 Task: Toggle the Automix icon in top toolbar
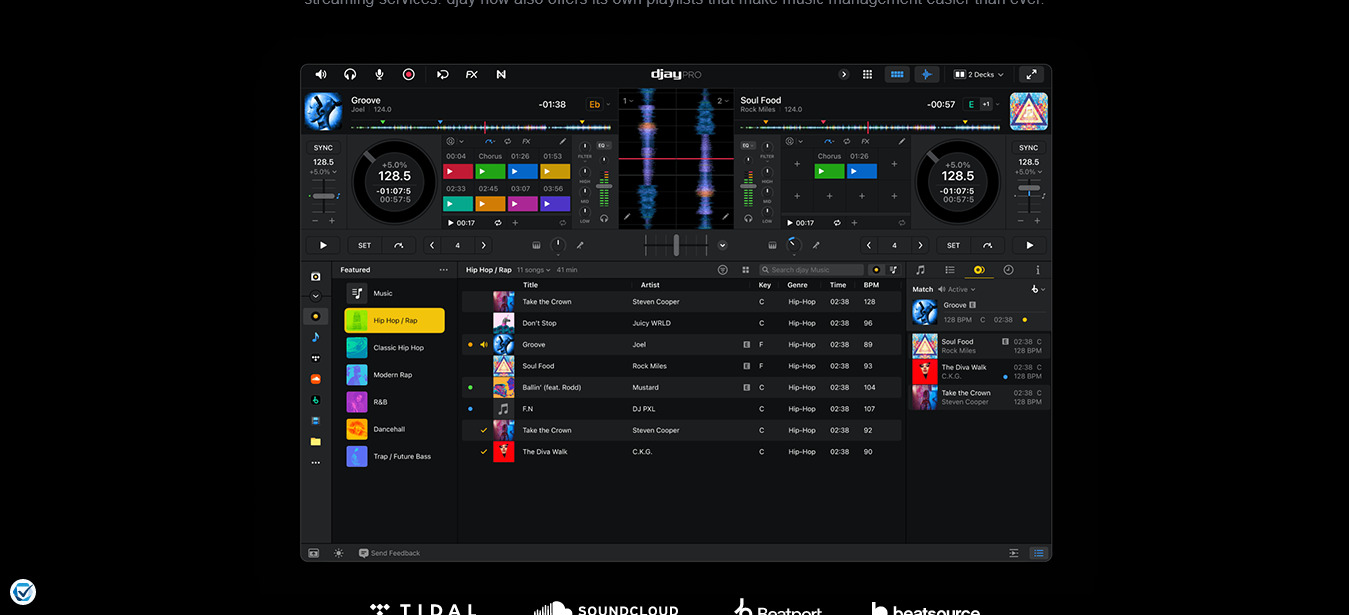point(442,74)
